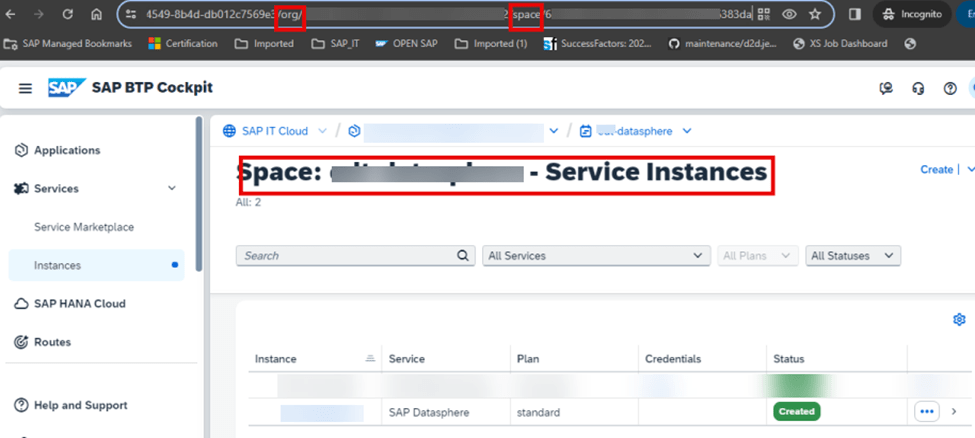Image resolution: width=975 pixels, height=438 pixels.
Task: Expand the datasphere space breadcrumb dropdown
Action: (686, 131)
